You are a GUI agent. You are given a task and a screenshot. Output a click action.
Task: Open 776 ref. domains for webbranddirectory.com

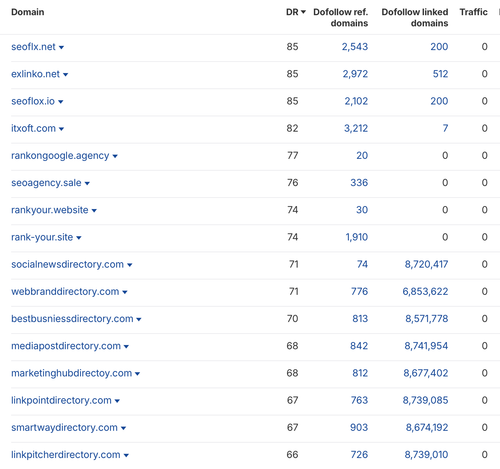(359, 292)
